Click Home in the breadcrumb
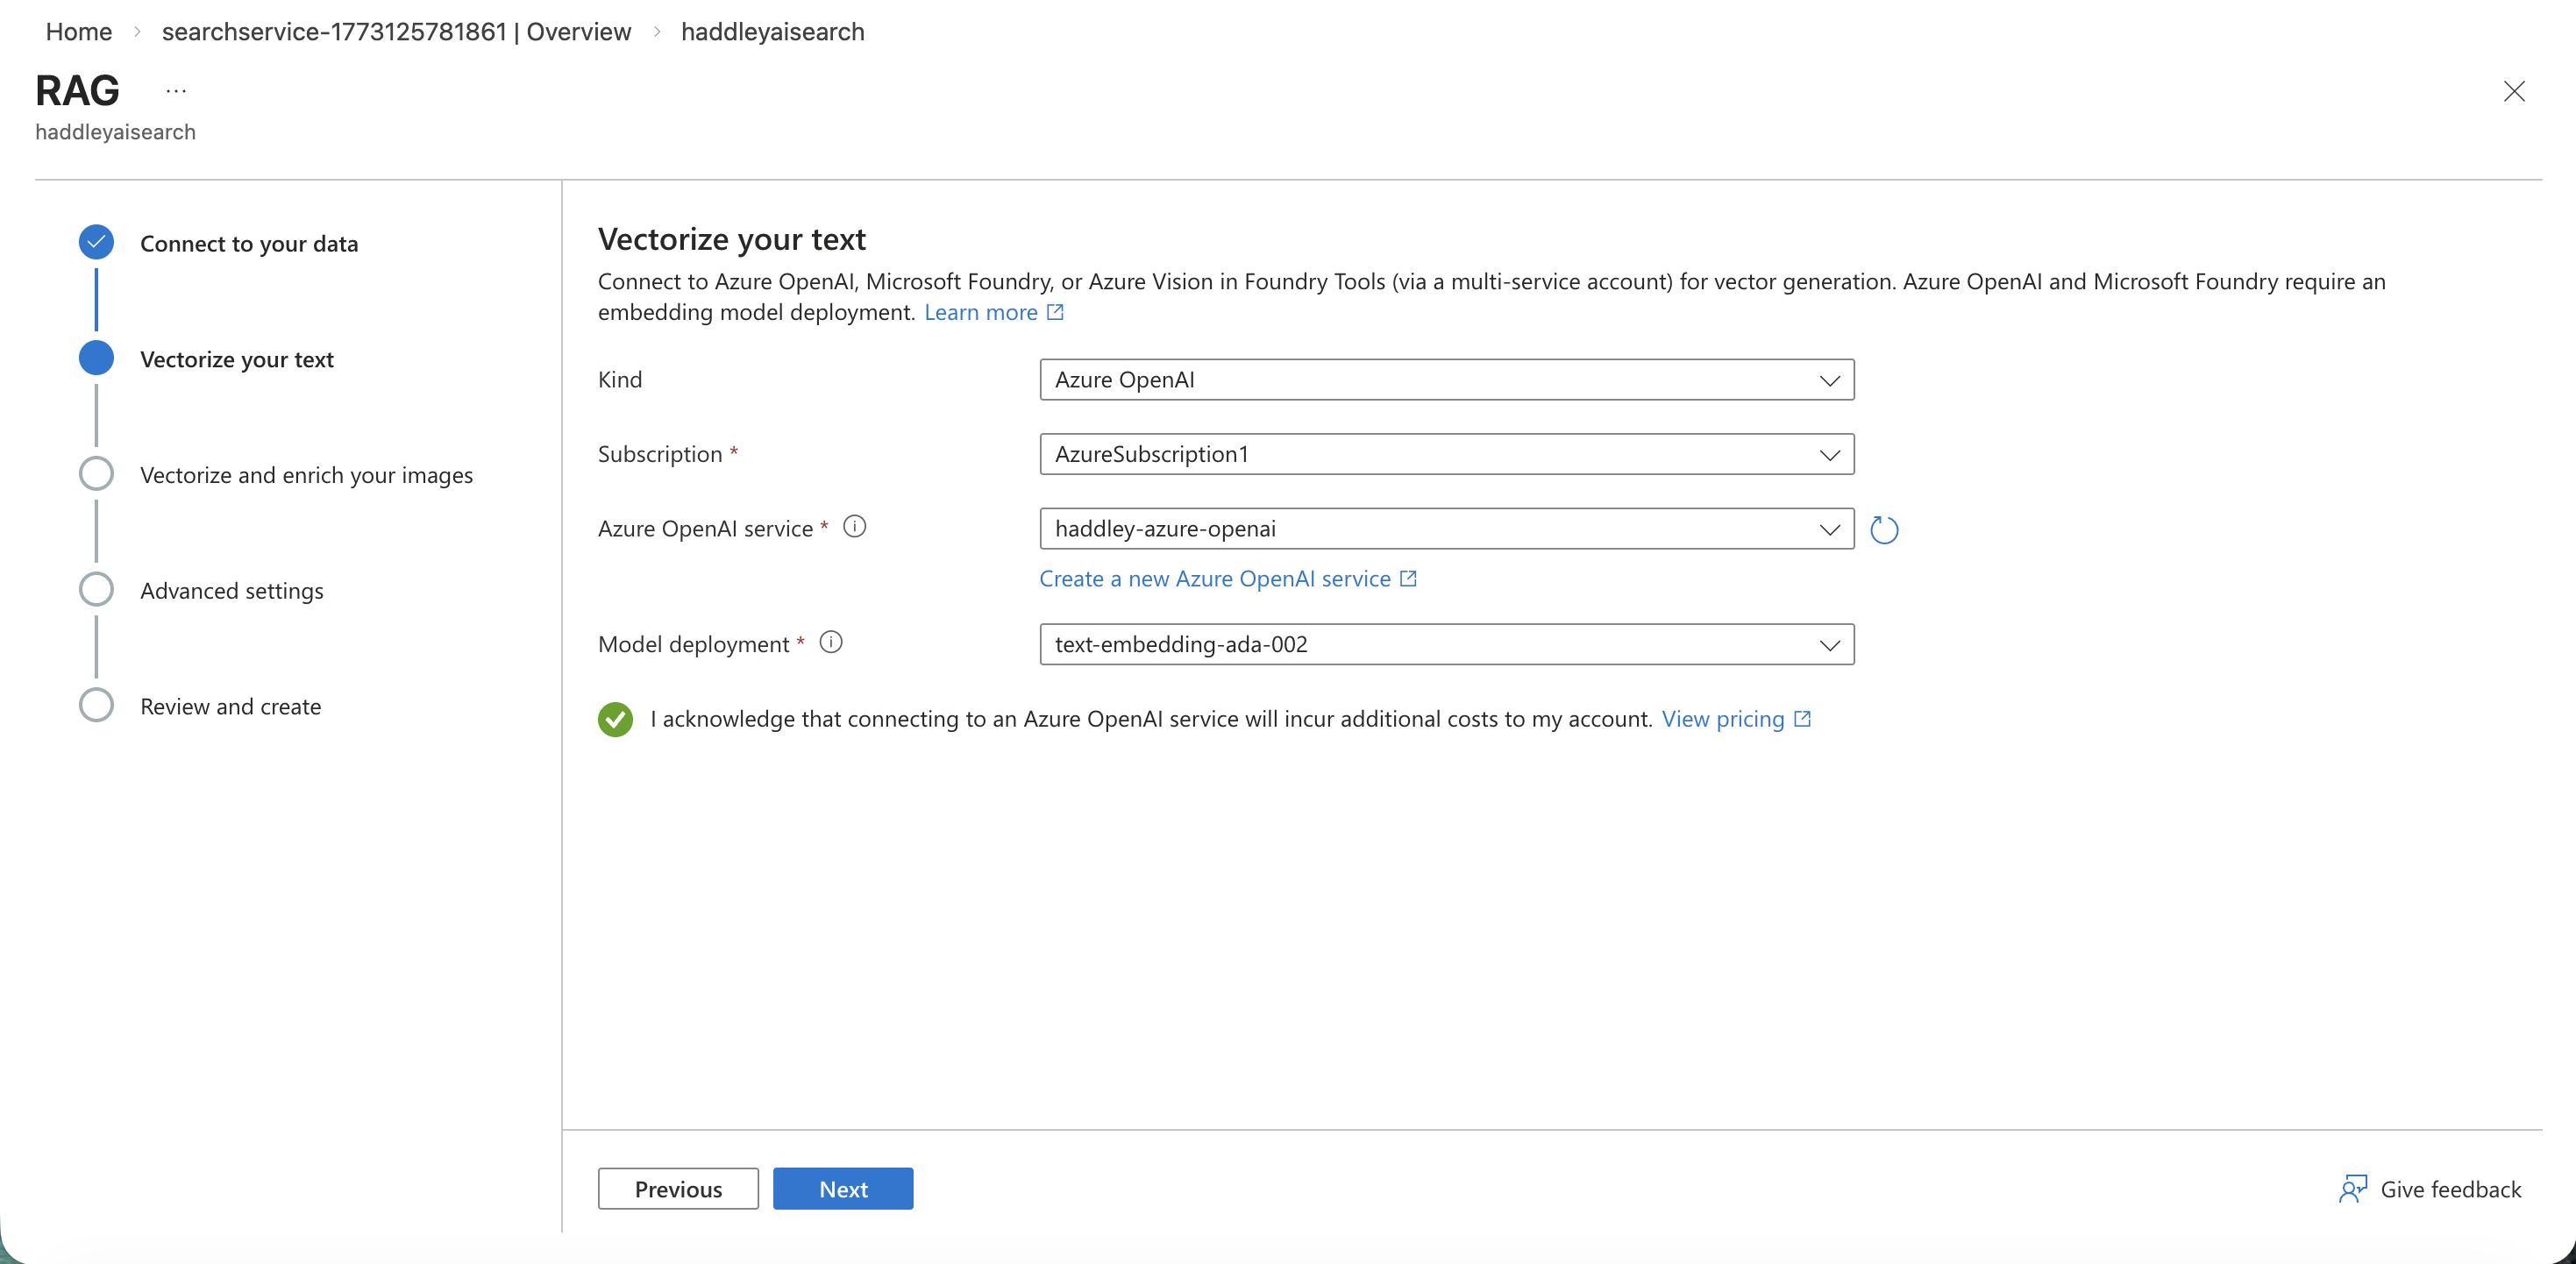This screenshot has height=1264, width=2576. tap(78, 32)
